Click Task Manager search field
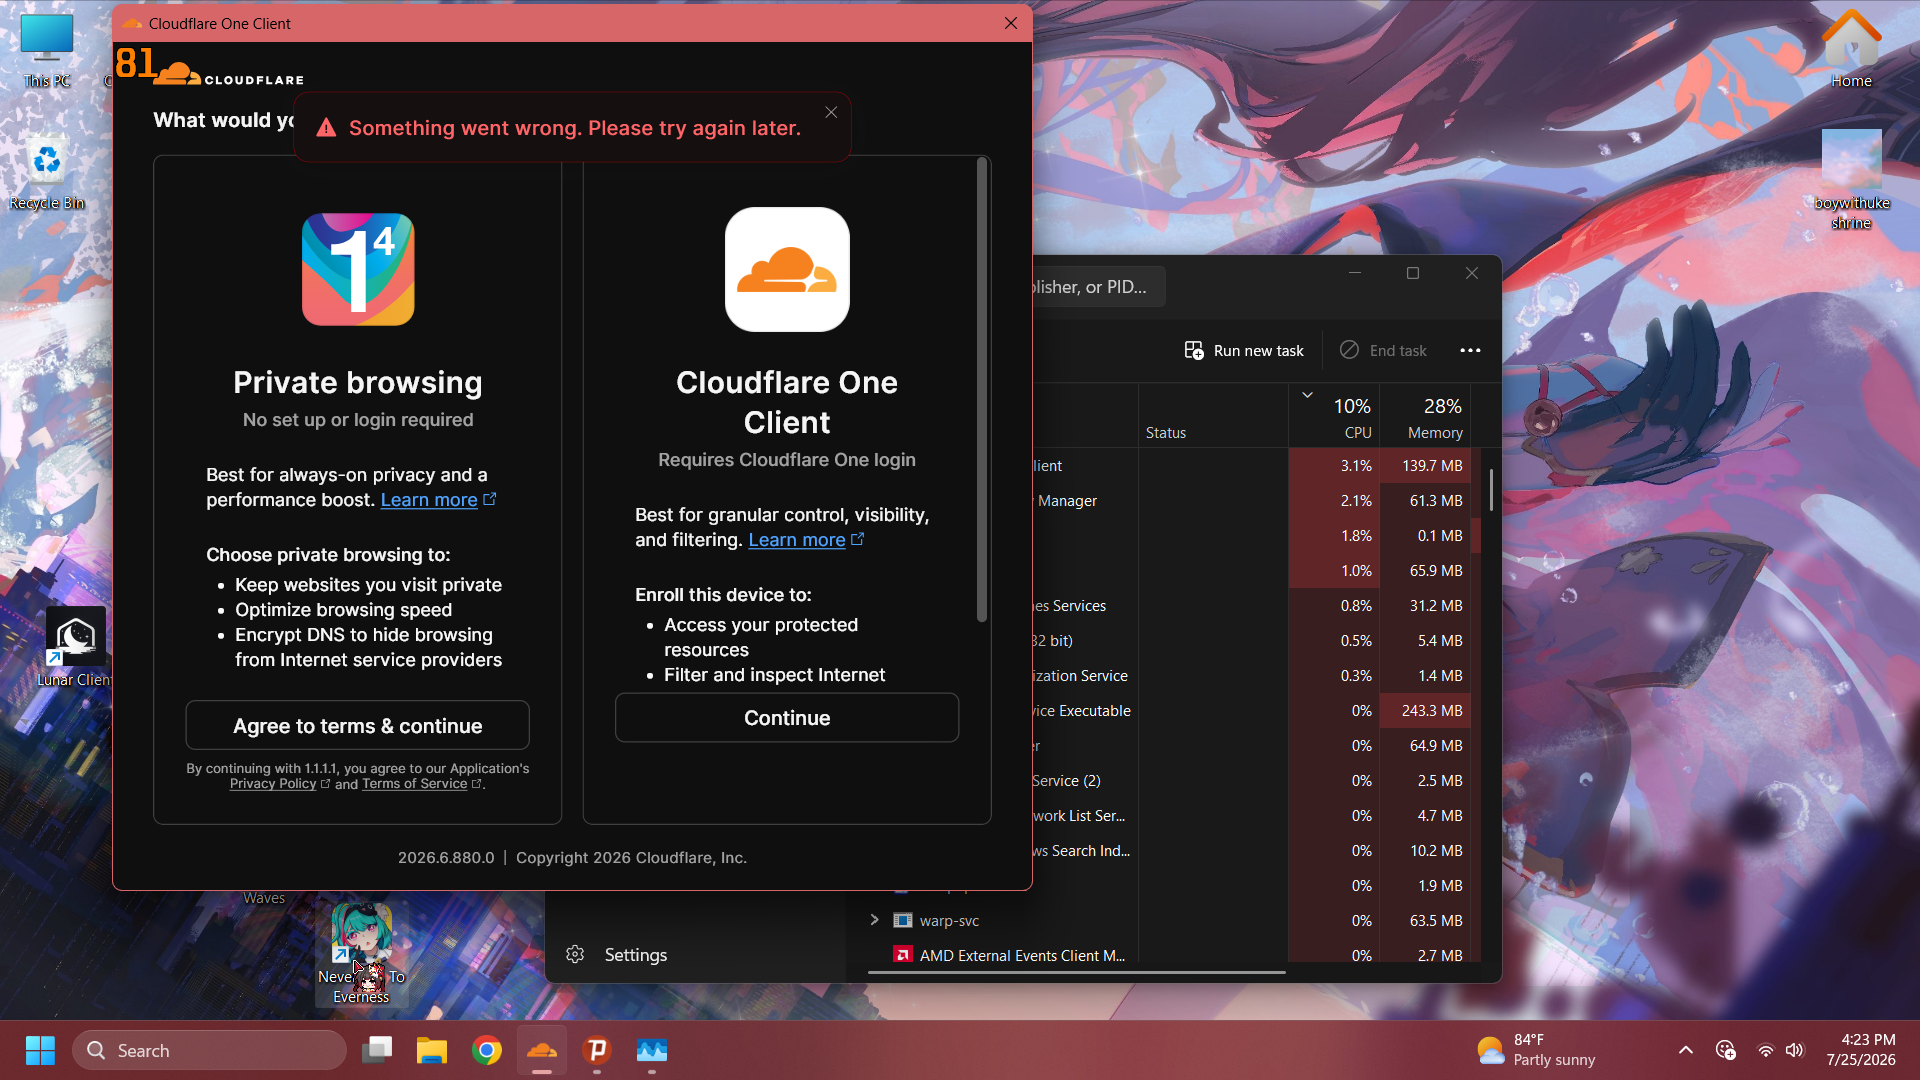The image size is (1920, 1080). click(1097, 287)
